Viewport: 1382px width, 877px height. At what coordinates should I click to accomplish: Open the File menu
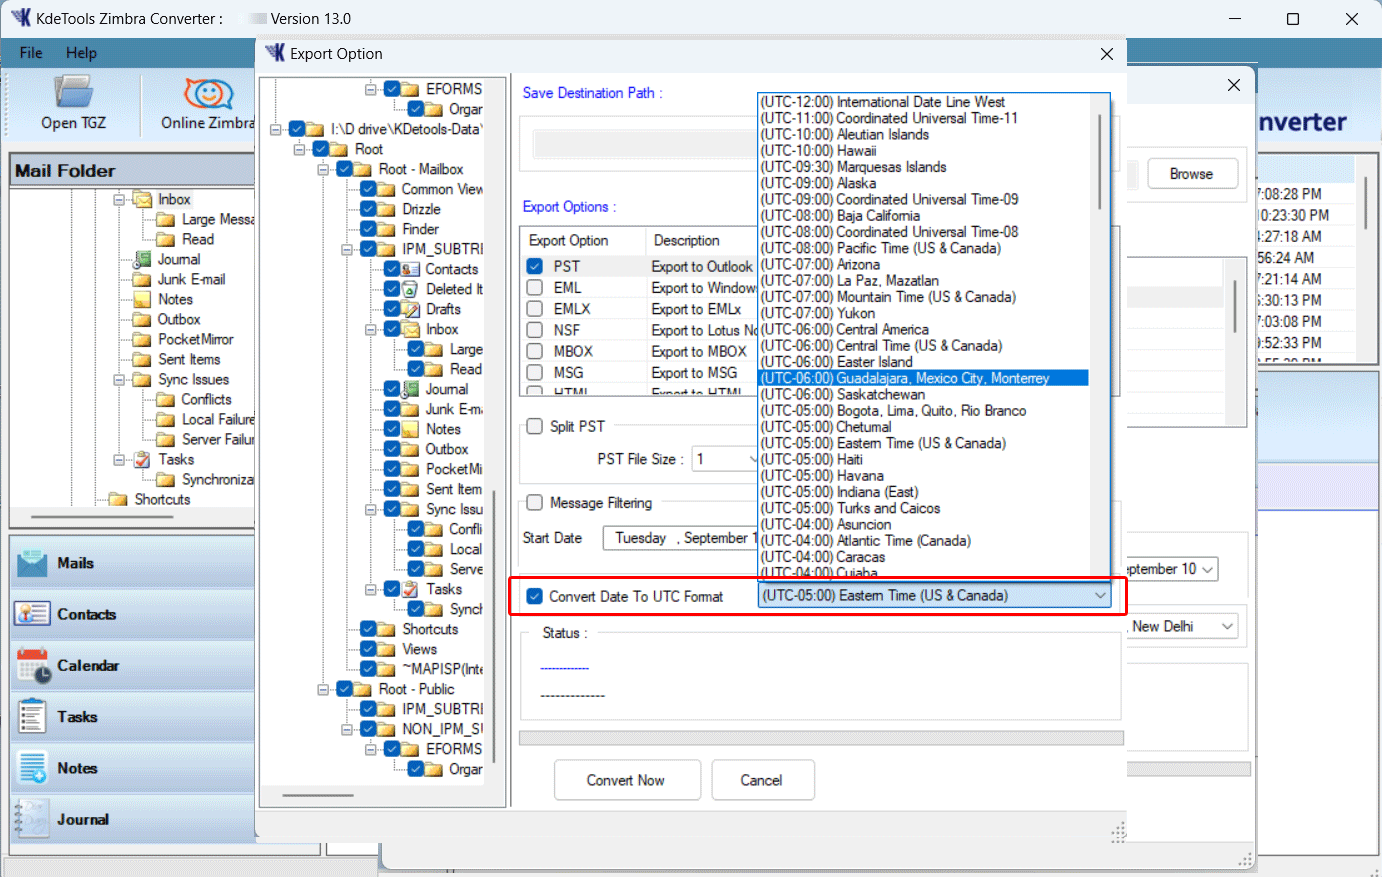tap(30, 53)
